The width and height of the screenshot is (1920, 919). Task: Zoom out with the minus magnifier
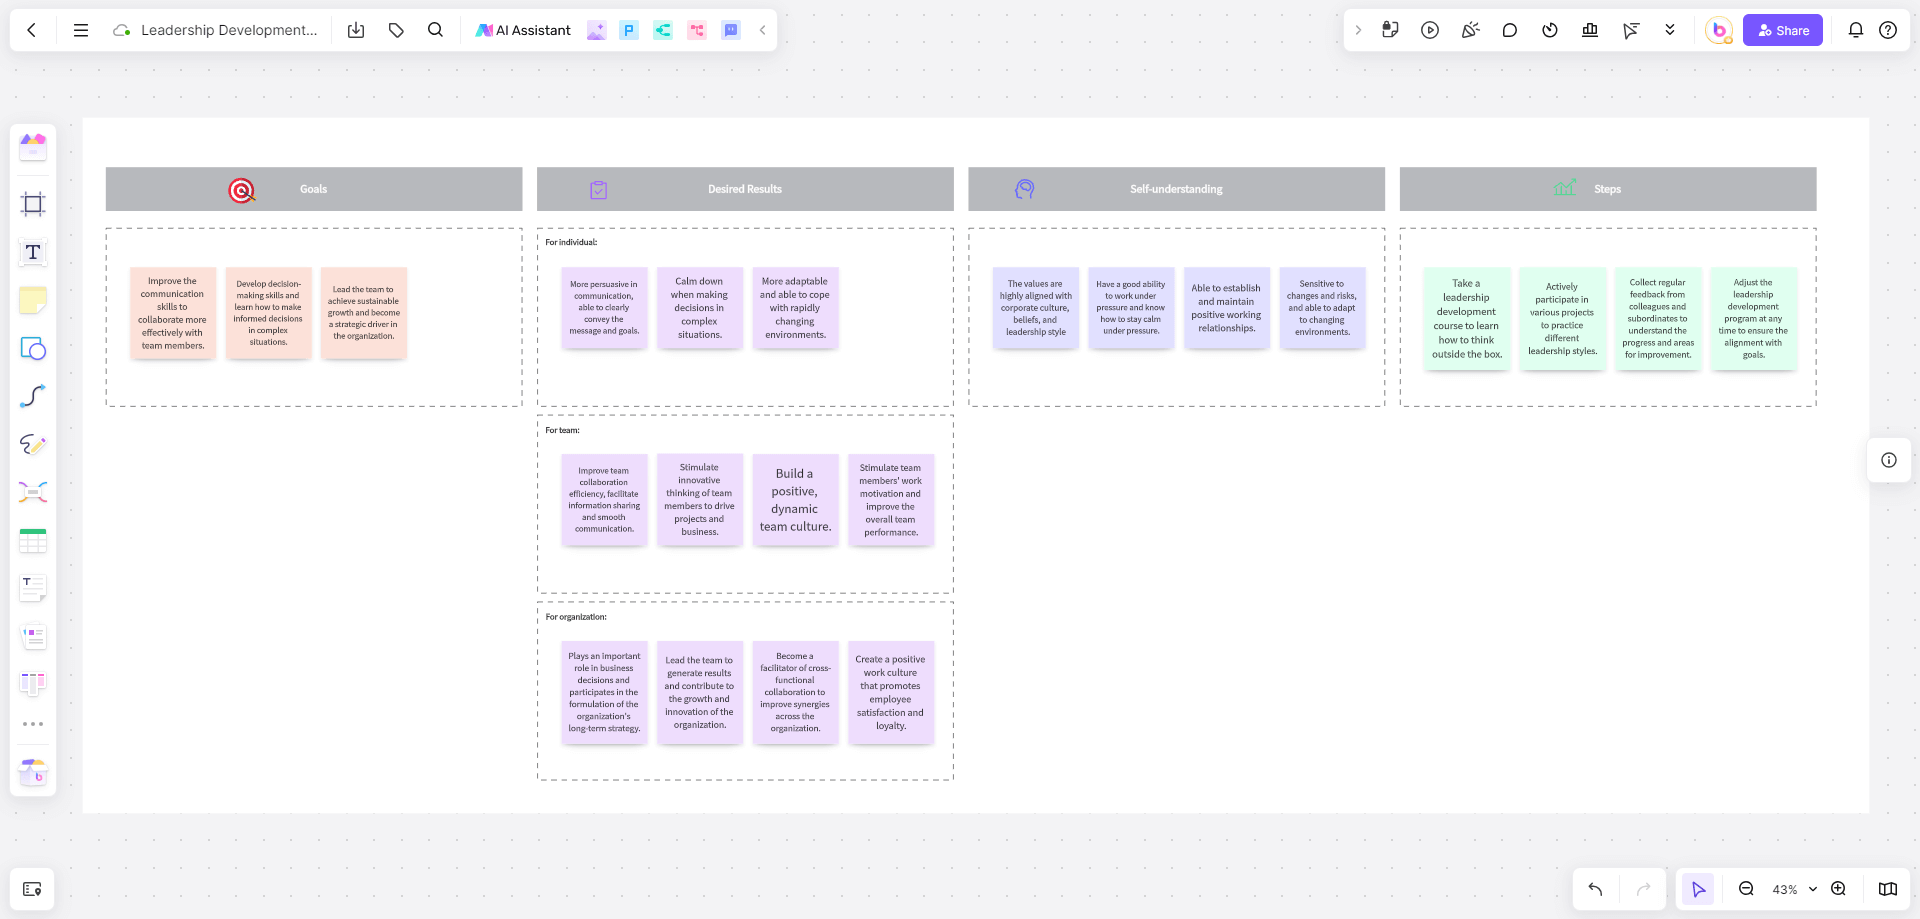[1746, 889]
